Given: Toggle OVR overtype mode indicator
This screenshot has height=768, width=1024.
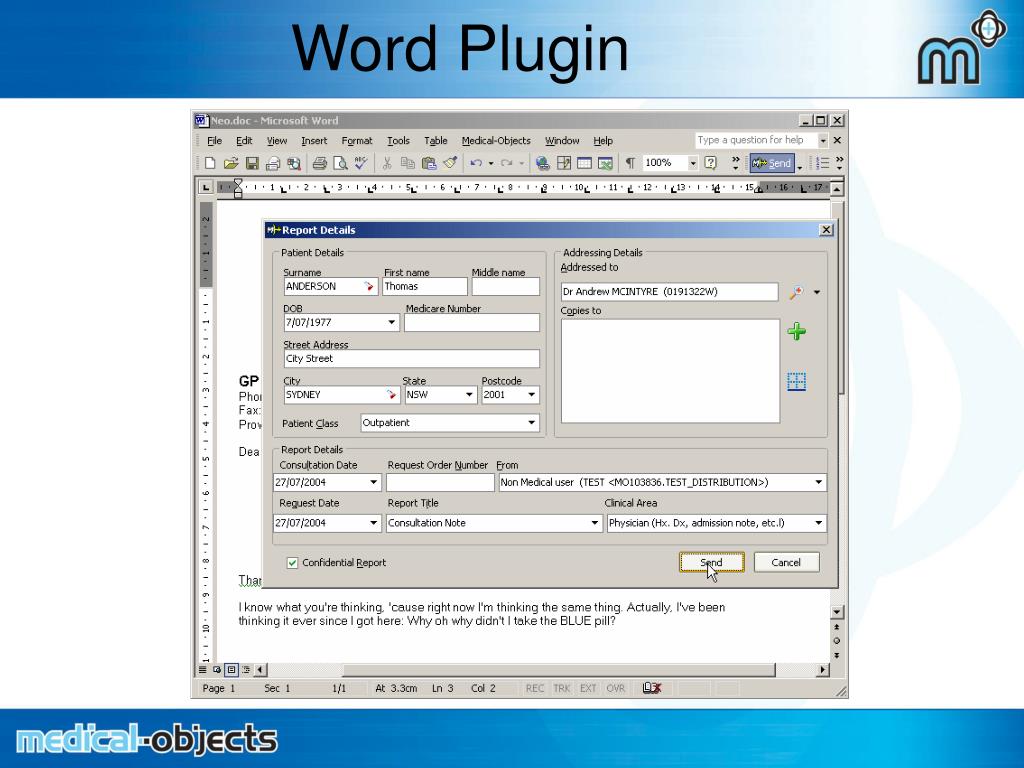Looking at the screenshot, I should pyautogui.click(x=615, y=688).
